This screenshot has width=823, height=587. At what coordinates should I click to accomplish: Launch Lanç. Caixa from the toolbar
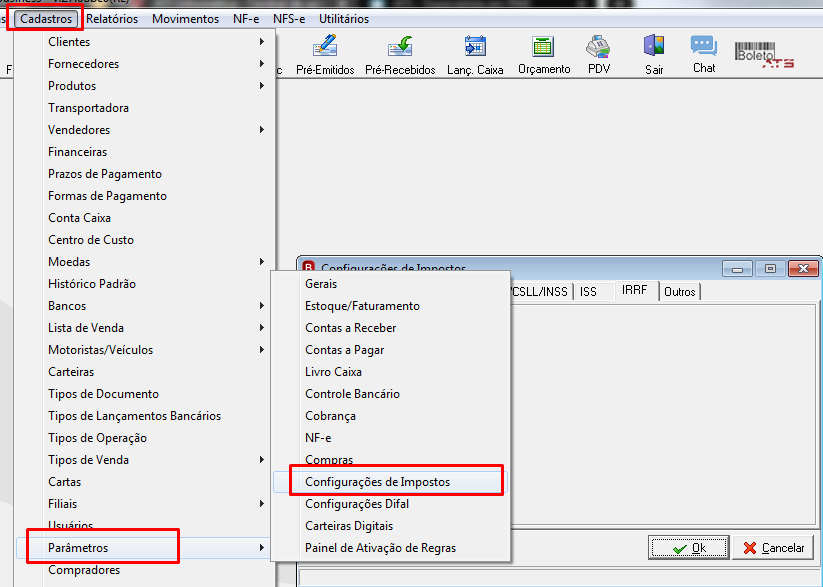pyautogui.click(x=475, y=55)
